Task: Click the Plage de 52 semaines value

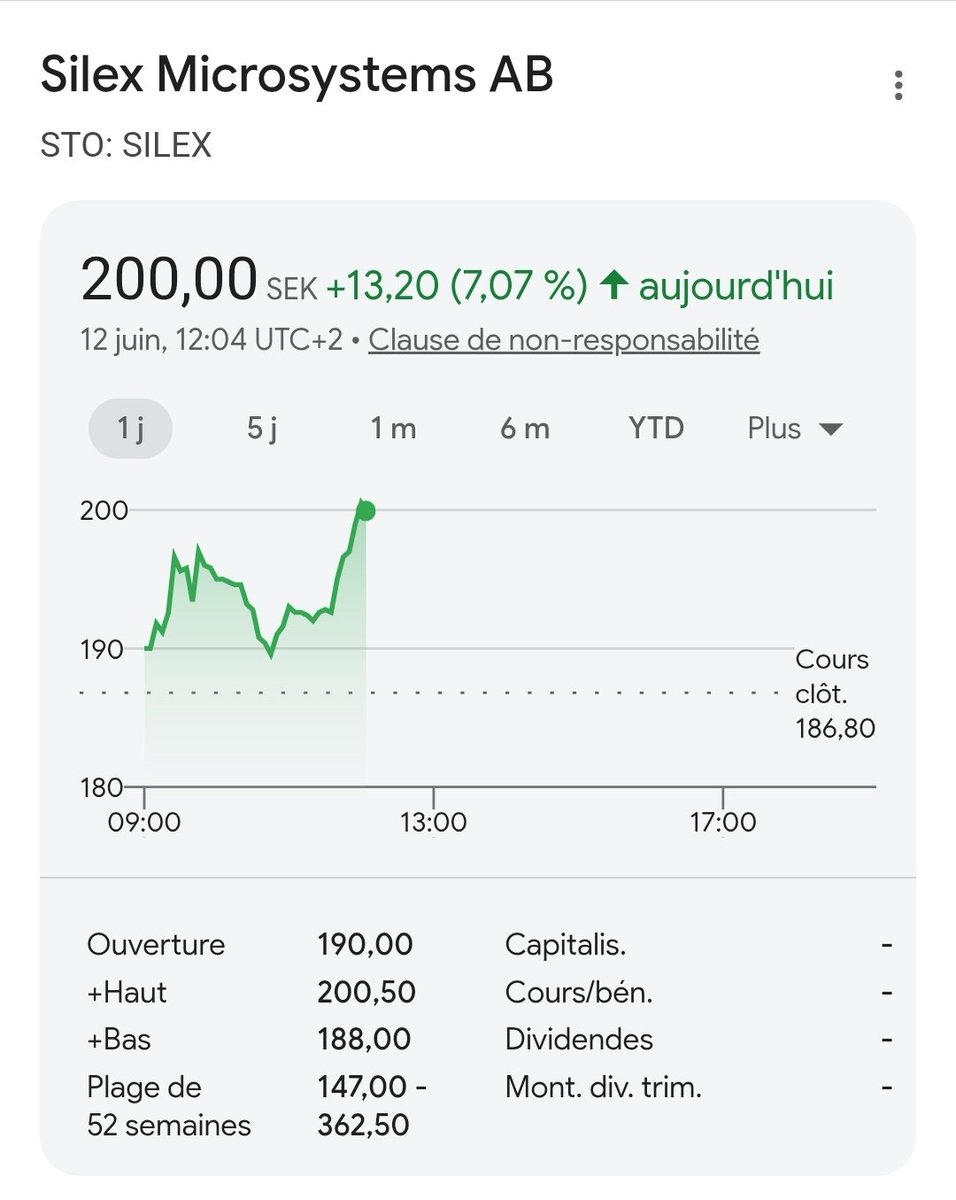Action: 372,1106
